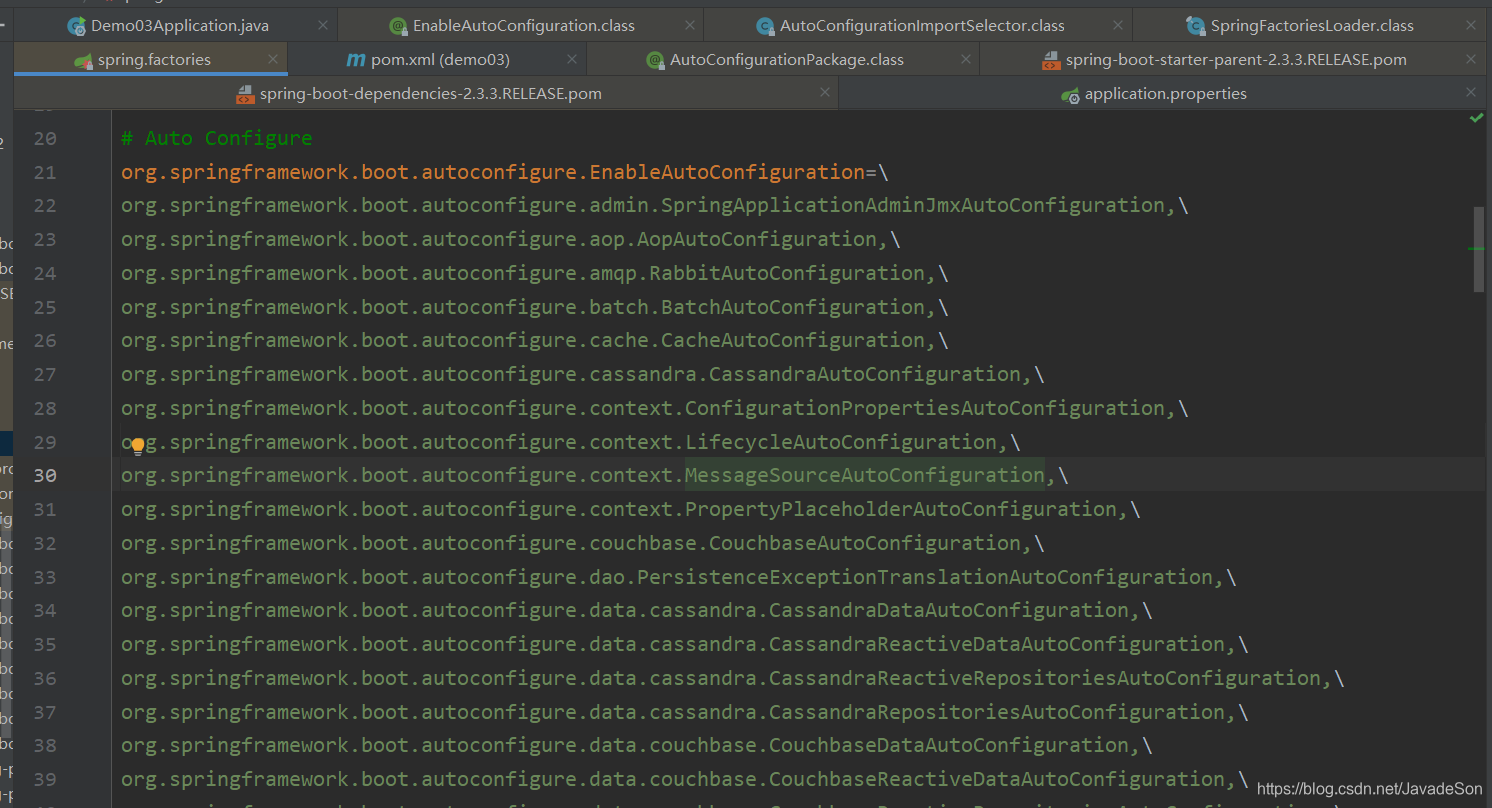Close the application.properties tab
This screenshot has width=1492, height=808.
(x=1471, y=93)
